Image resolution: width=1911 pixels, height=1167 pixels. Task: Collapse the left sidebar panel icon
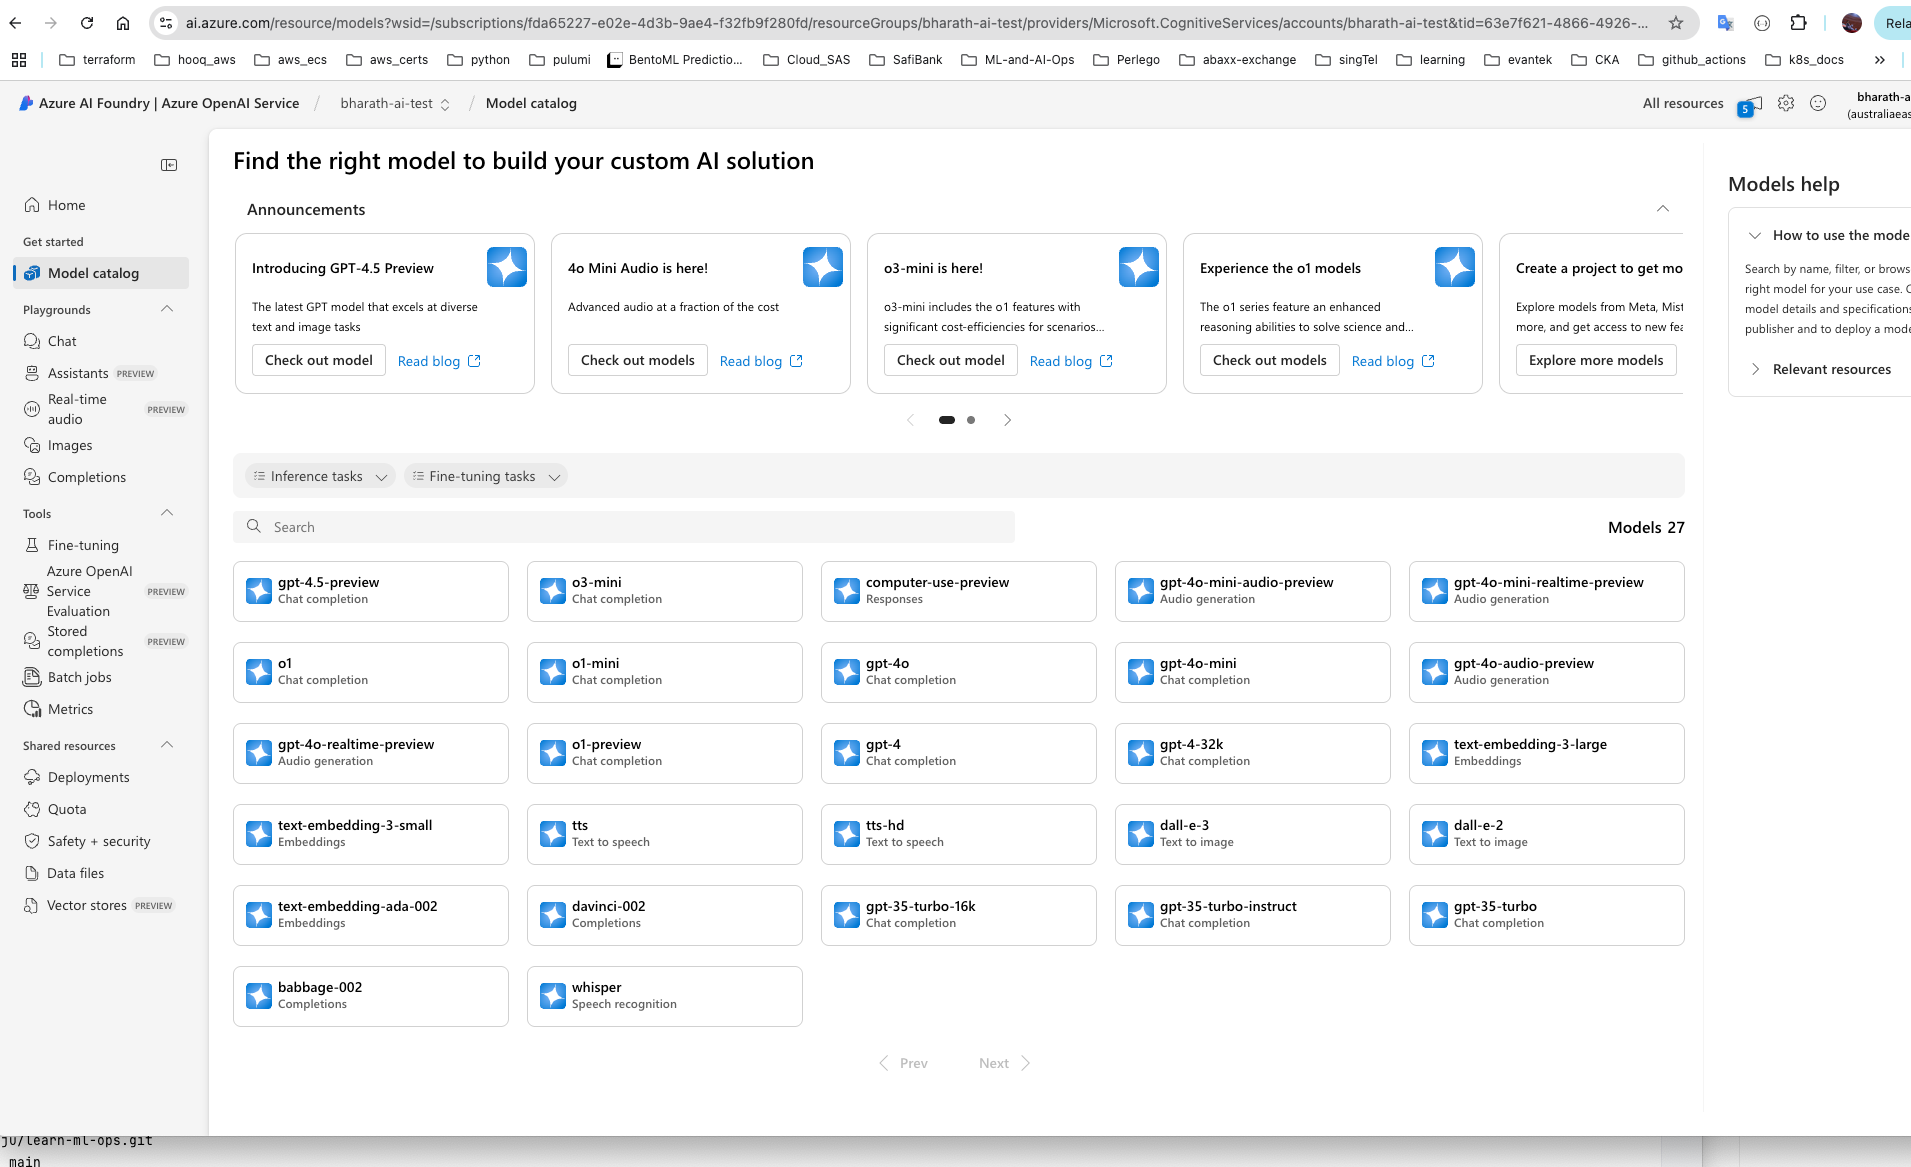point(169,165)
